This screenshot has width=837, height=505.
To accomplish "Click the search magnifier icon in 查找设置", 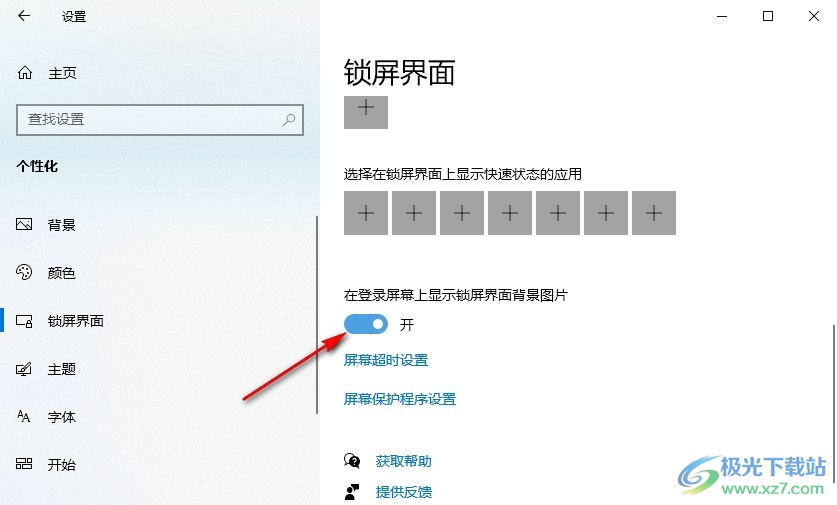I will (x=289, y=120).
